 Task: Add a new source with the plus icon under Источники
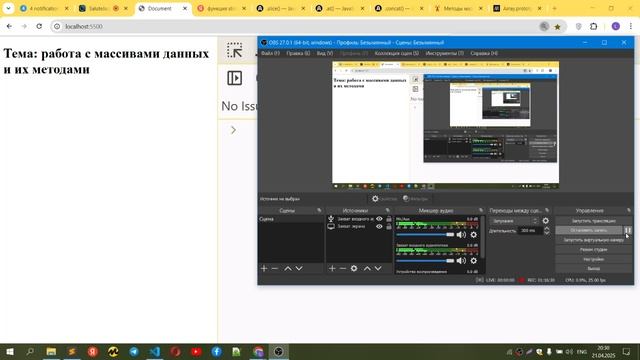332,268
